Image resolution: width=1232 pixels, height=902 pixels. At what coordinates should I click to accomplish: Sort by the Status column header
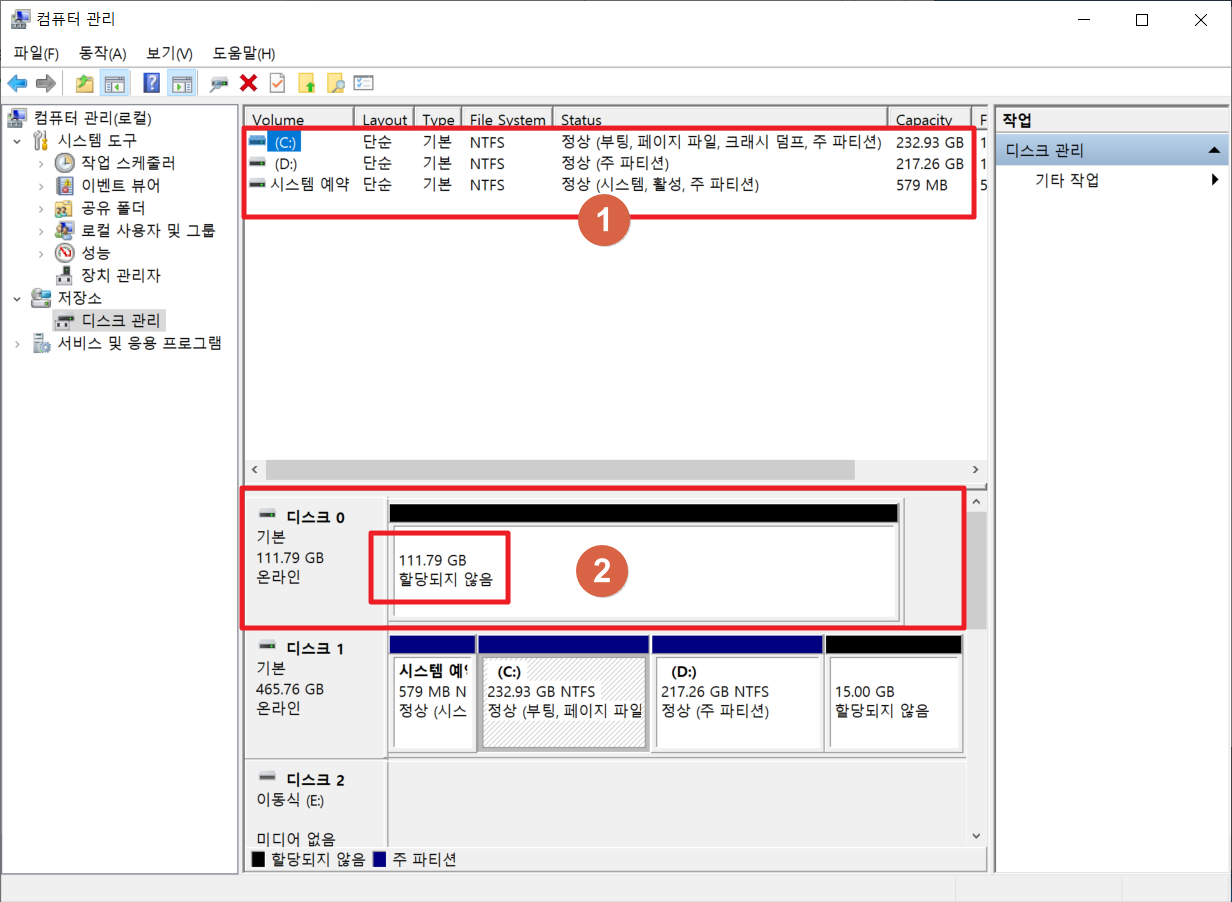(721, 118)
